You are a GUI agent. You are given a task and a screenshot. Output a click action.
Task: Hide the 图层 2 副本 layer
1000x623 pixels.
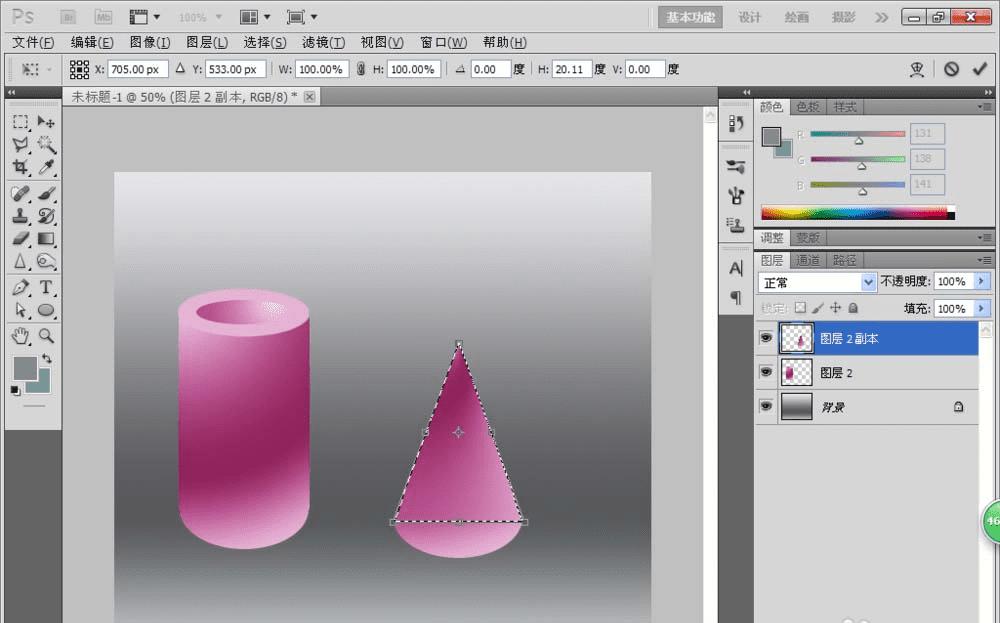pos(766,339)
